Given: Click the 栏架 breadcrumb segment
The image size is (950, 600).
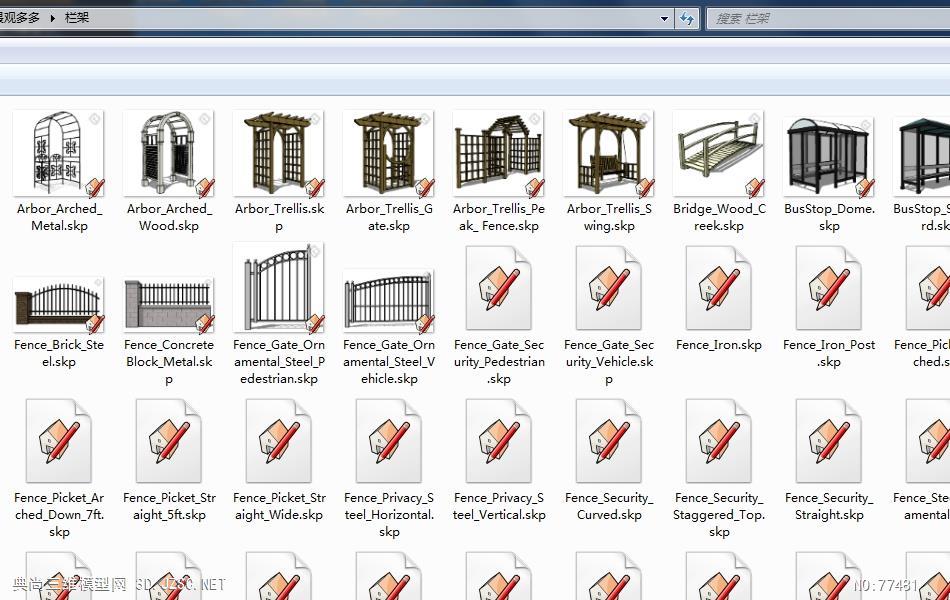Looking at the screenshot, I should click(x=77, y=18).
